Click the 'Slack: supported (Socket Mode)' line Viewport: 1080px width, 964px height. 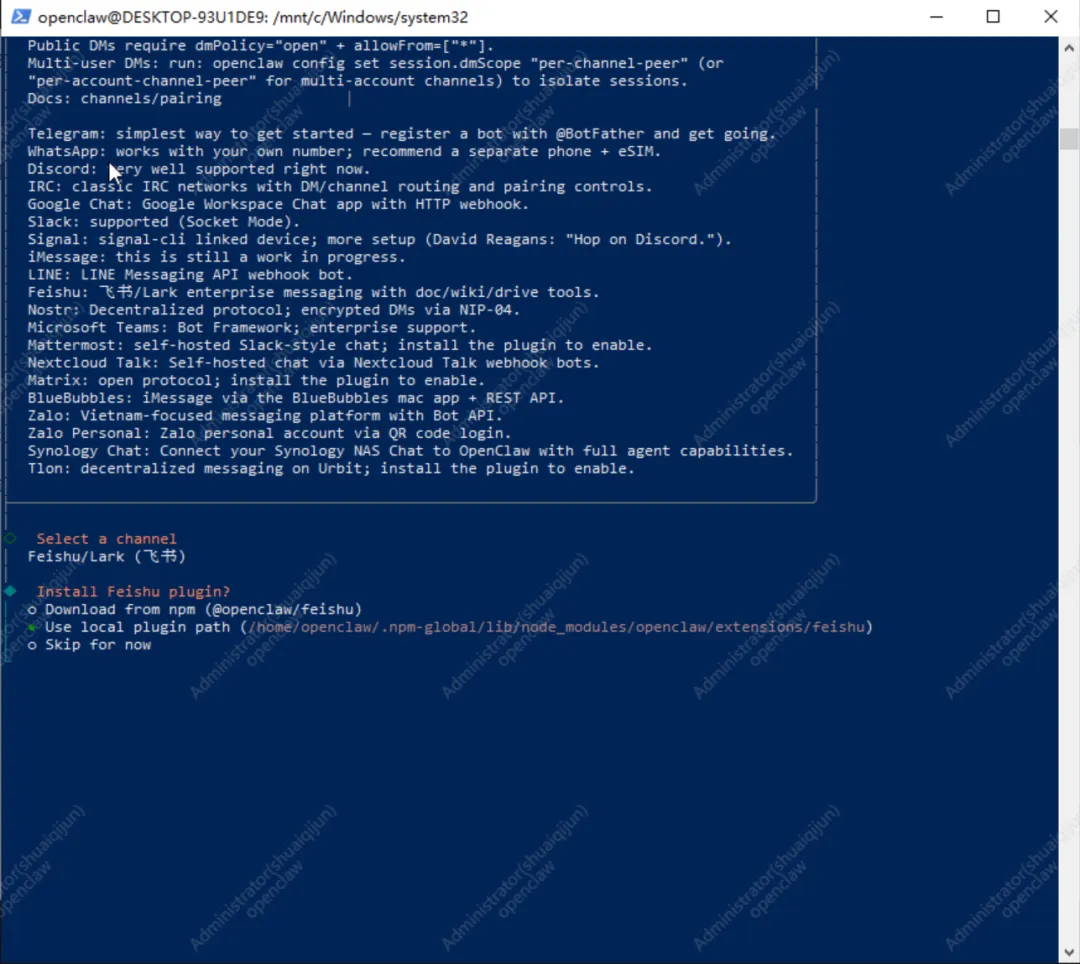click(164, 222)
